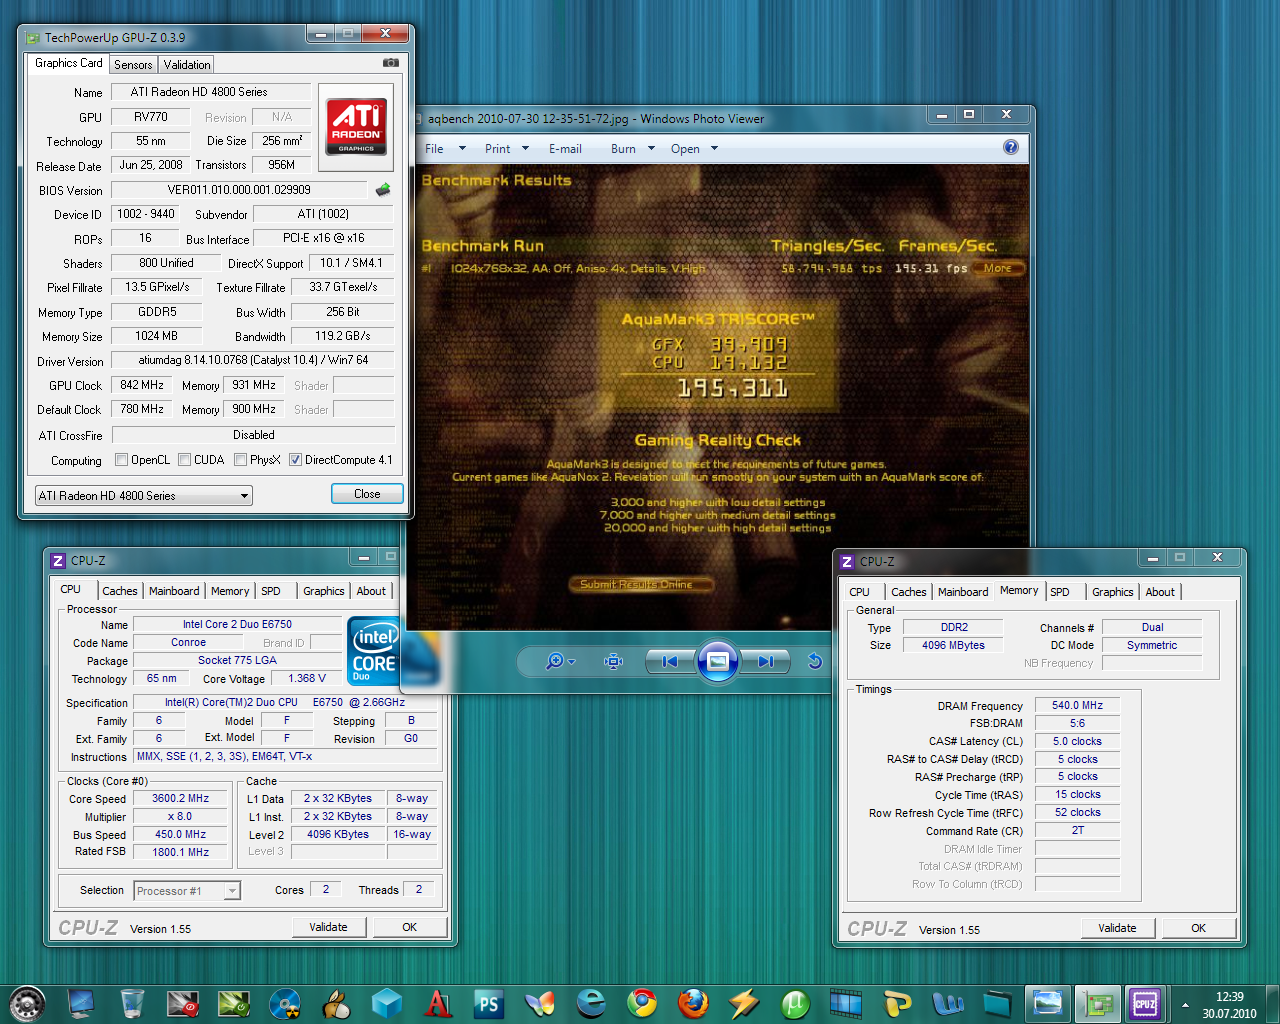
Task: Open uTorrent from taskbar
Action: pyautogui.click(x=795, y=1003)
